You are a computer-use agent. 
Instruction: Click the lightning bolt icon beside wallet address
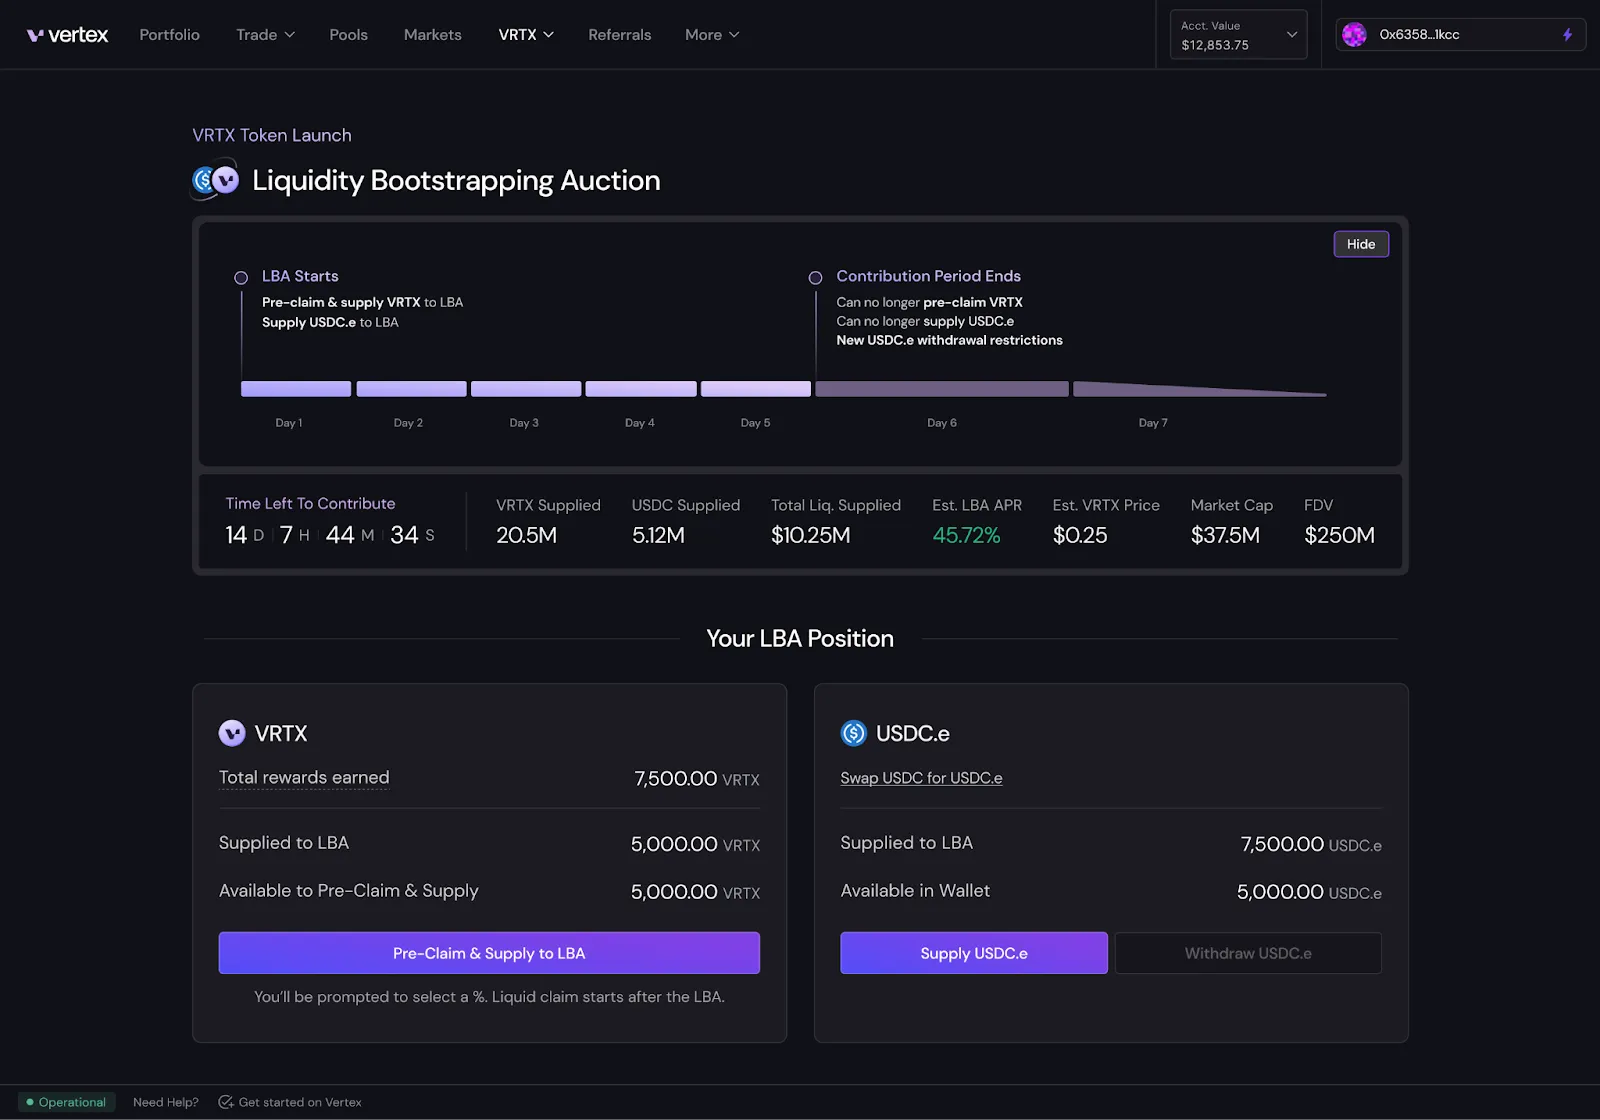(x=1566, y=34)
